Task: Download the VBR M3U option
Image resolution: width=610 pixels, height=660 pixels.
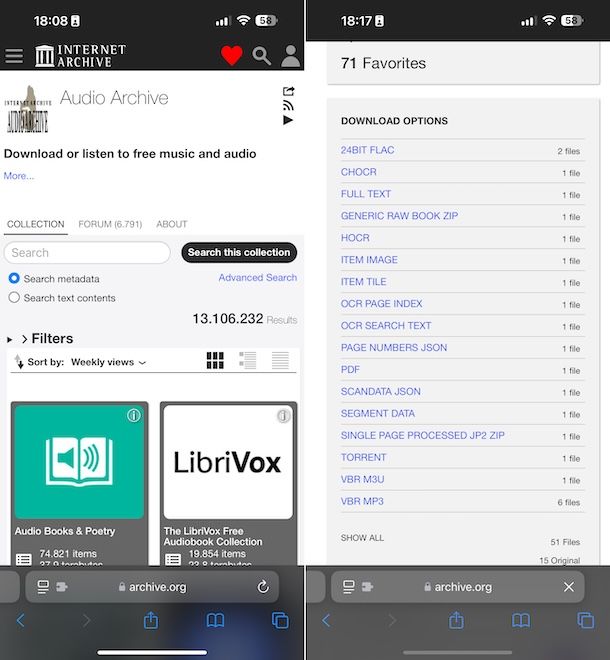Action: pos(362,479)
